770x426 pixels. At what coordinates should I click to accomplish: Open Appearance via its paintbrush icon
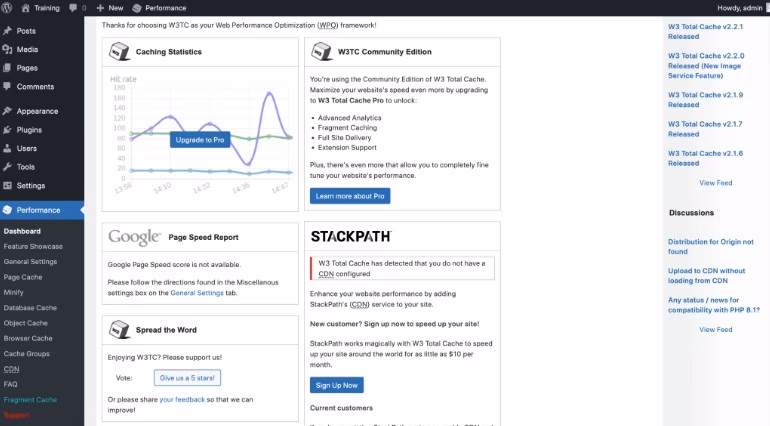point(8,111)
